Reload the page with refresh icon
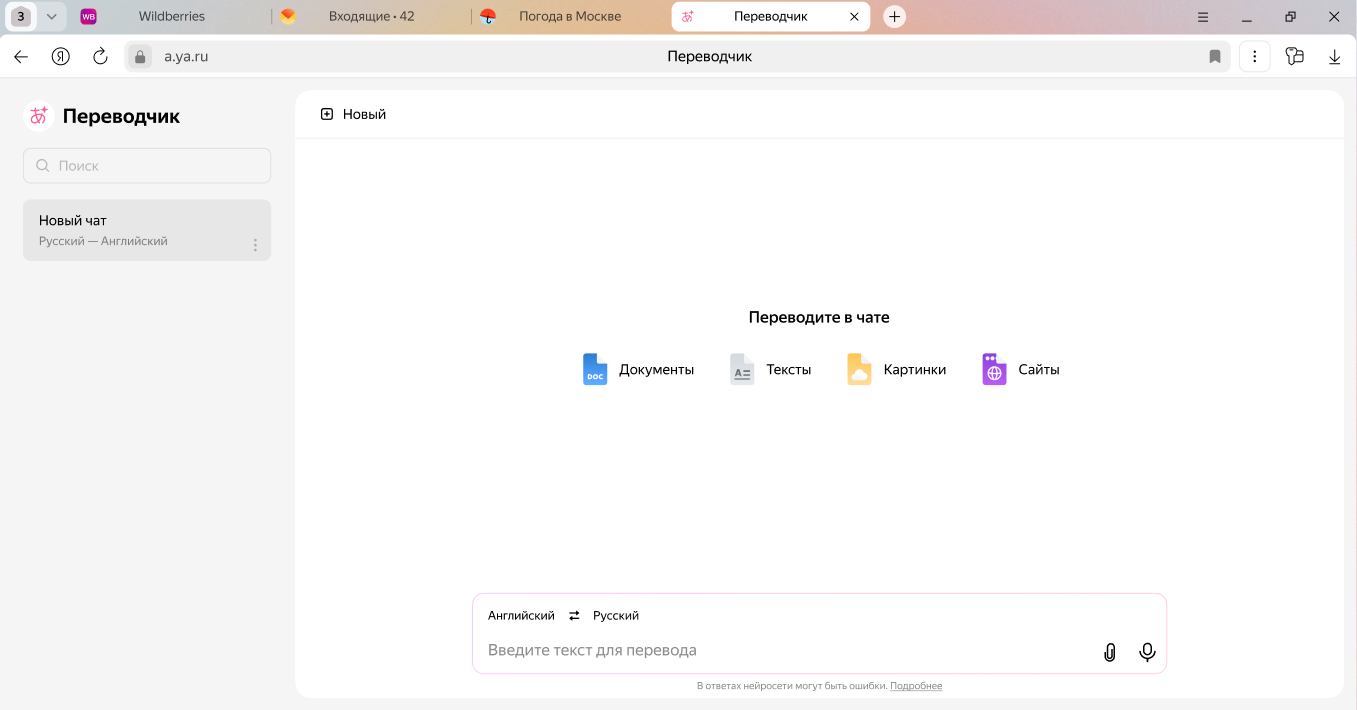1357x710 pixels. pos(100,57)
